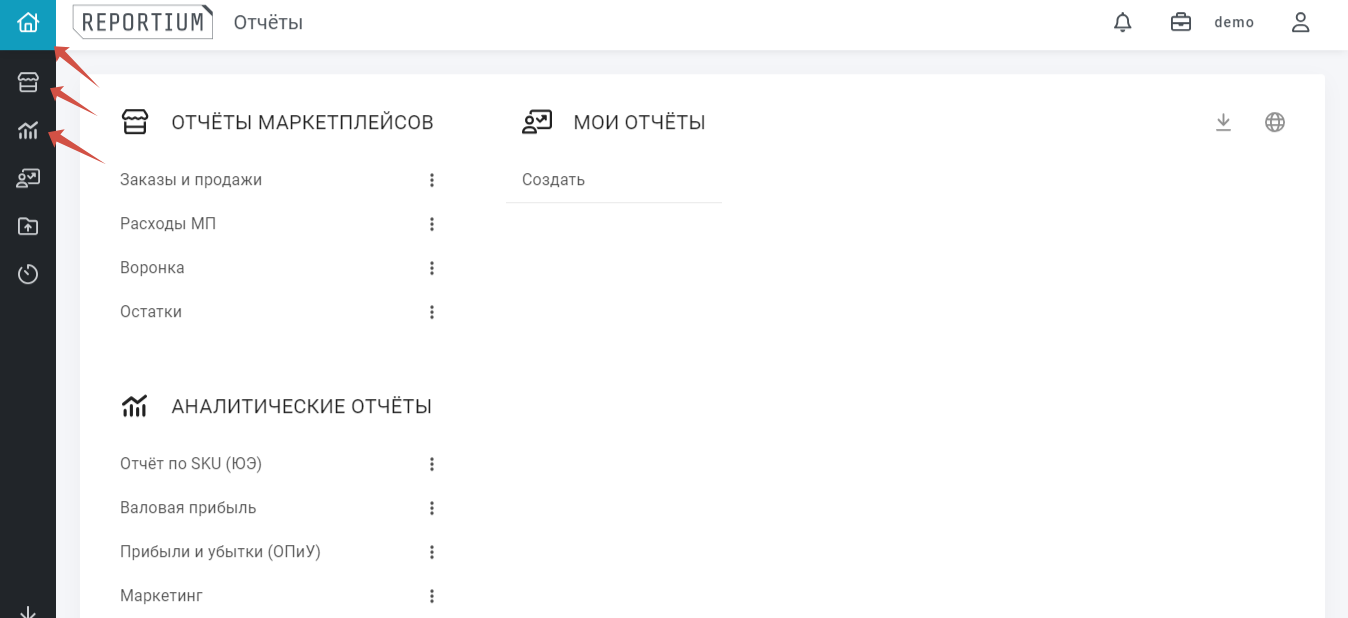Select the analytics chart icon in the sidebar
This screenshot has height=618, width=1348.
pos(28,130)
